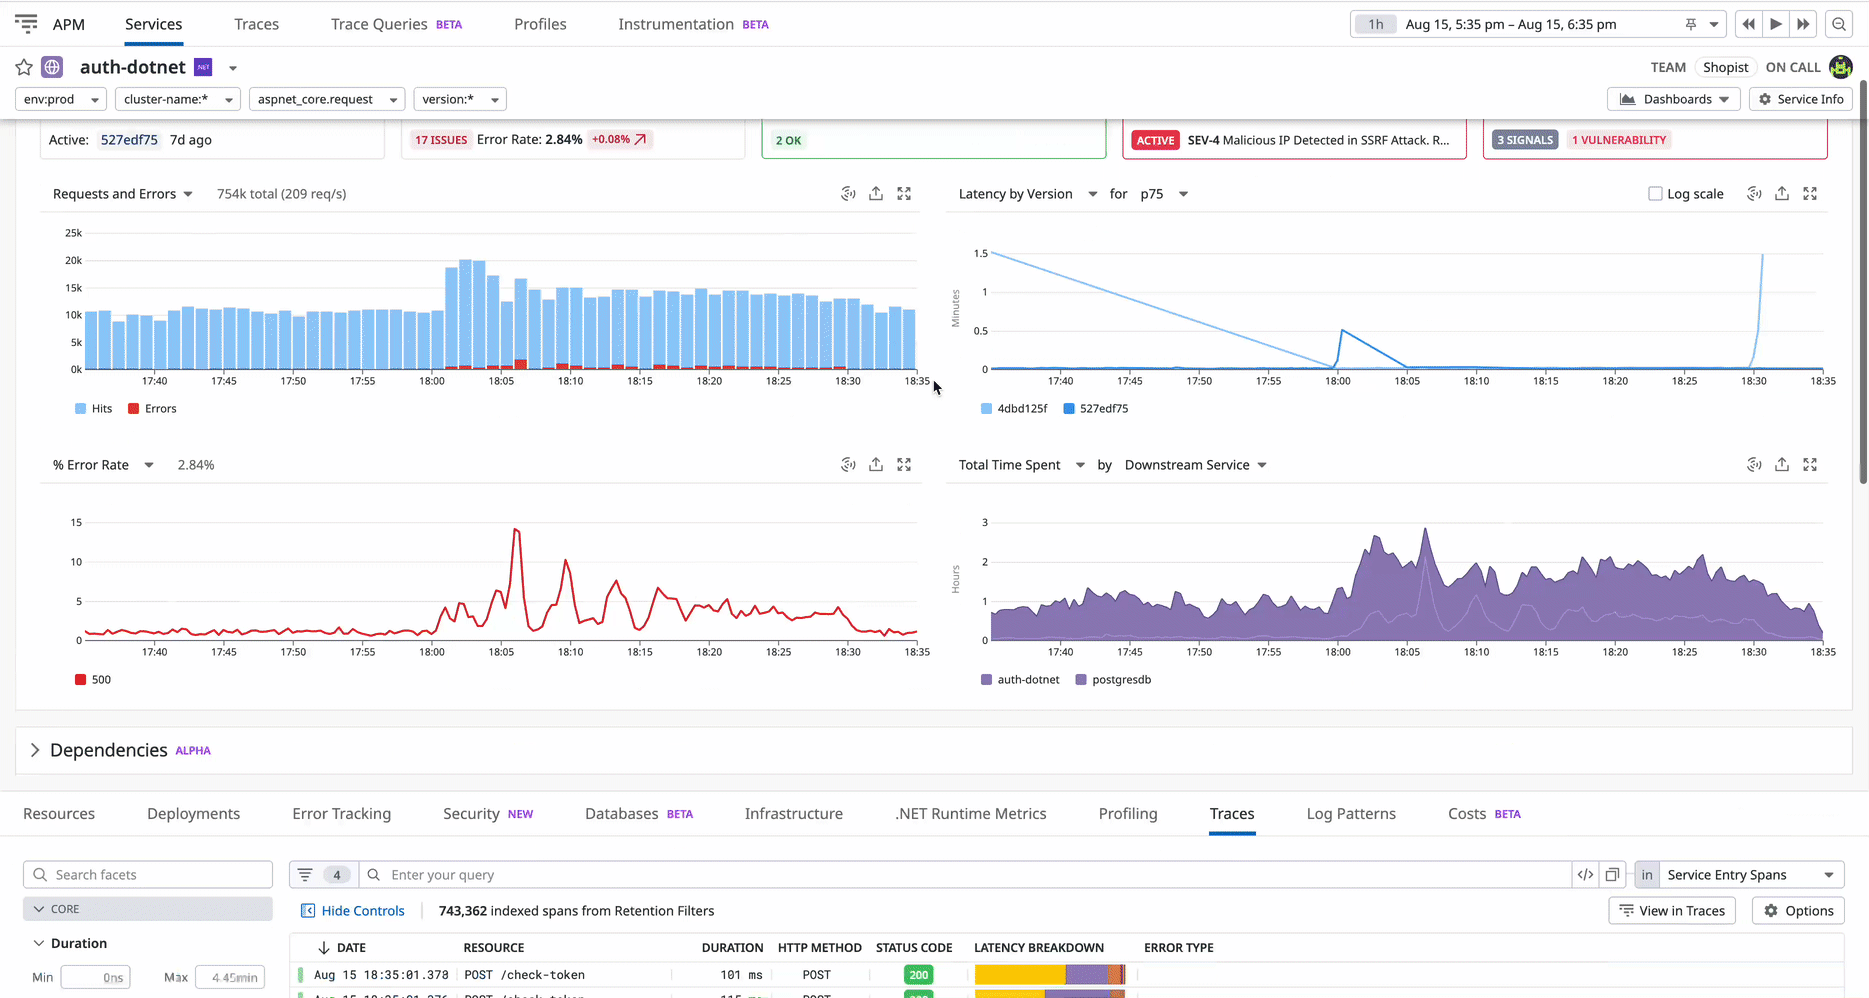The image size is (1869, 998).
Task: Export the Latency by Version graph
Action: pos(1782,194)
